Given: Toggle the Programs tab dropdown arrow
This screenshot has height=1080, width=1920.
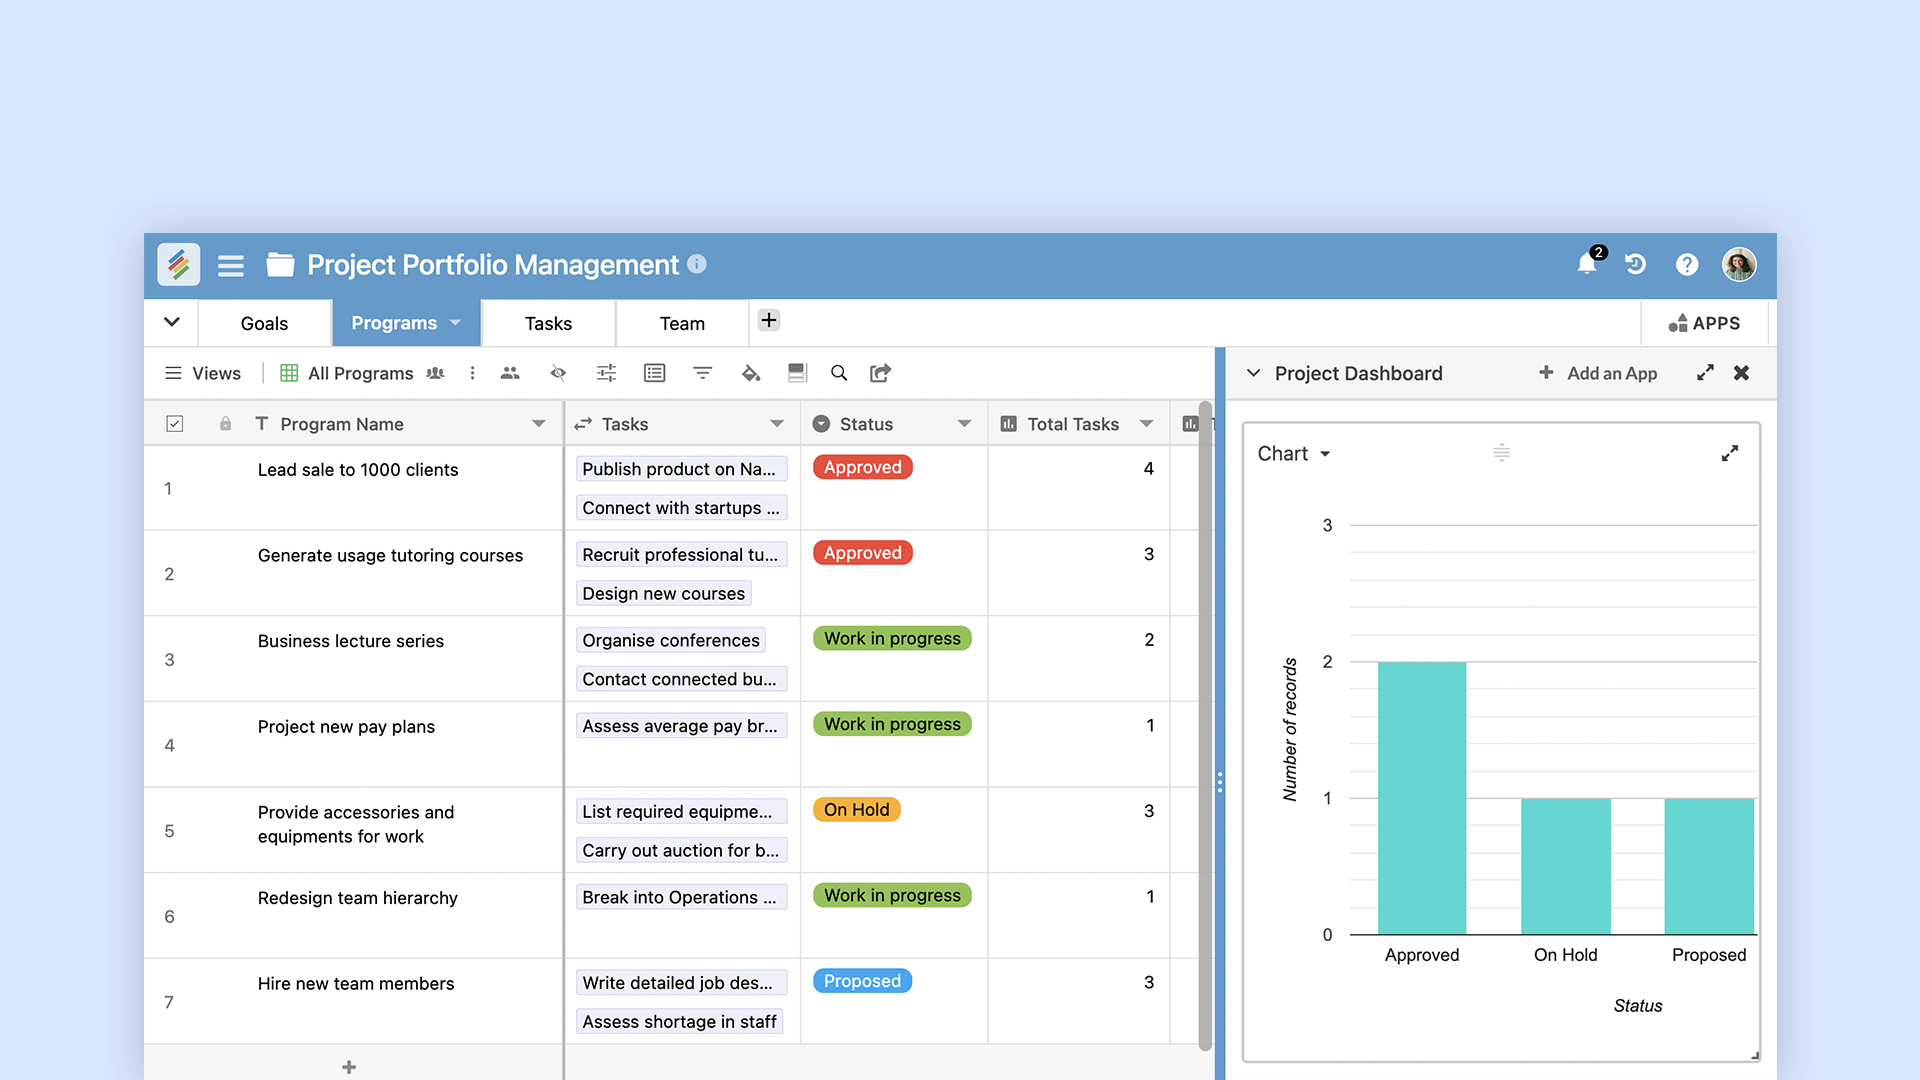Looking at the screenshot, I should [456, 322].
